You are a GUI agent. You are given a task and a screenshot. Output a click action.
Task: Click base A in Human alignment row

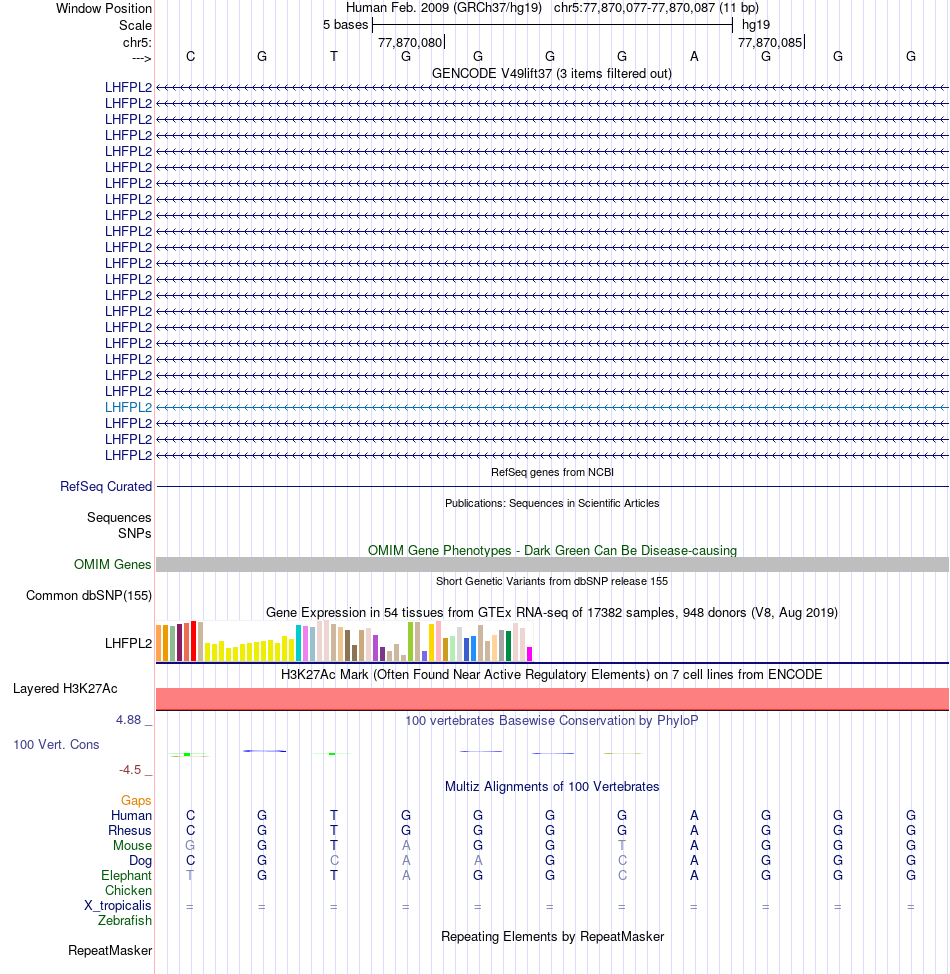[694, 816]
